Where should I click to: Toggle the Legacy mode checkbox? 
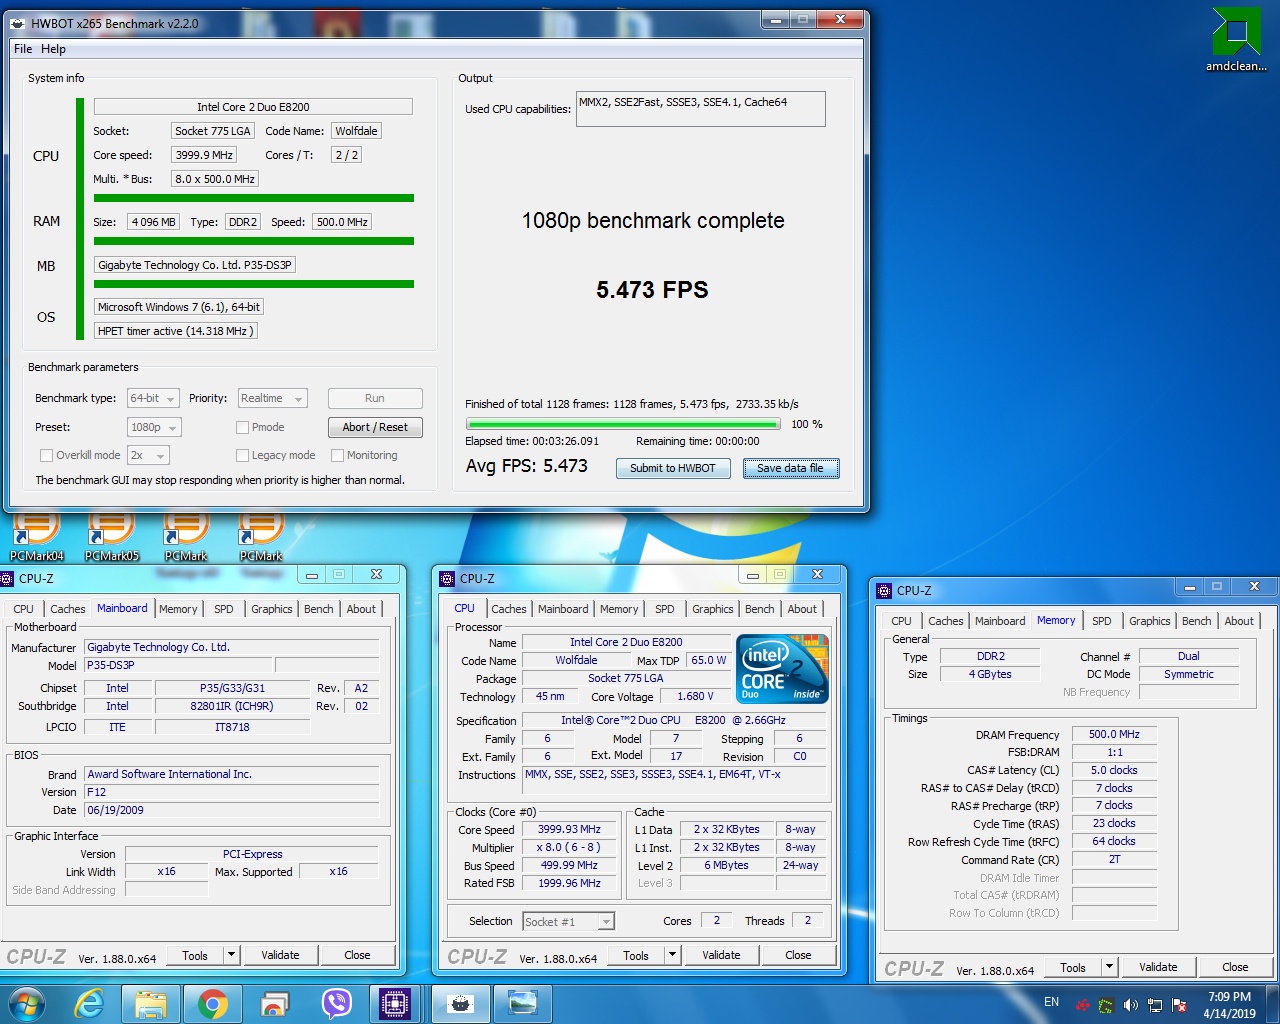pyautogui.click(x=242, y=455)
